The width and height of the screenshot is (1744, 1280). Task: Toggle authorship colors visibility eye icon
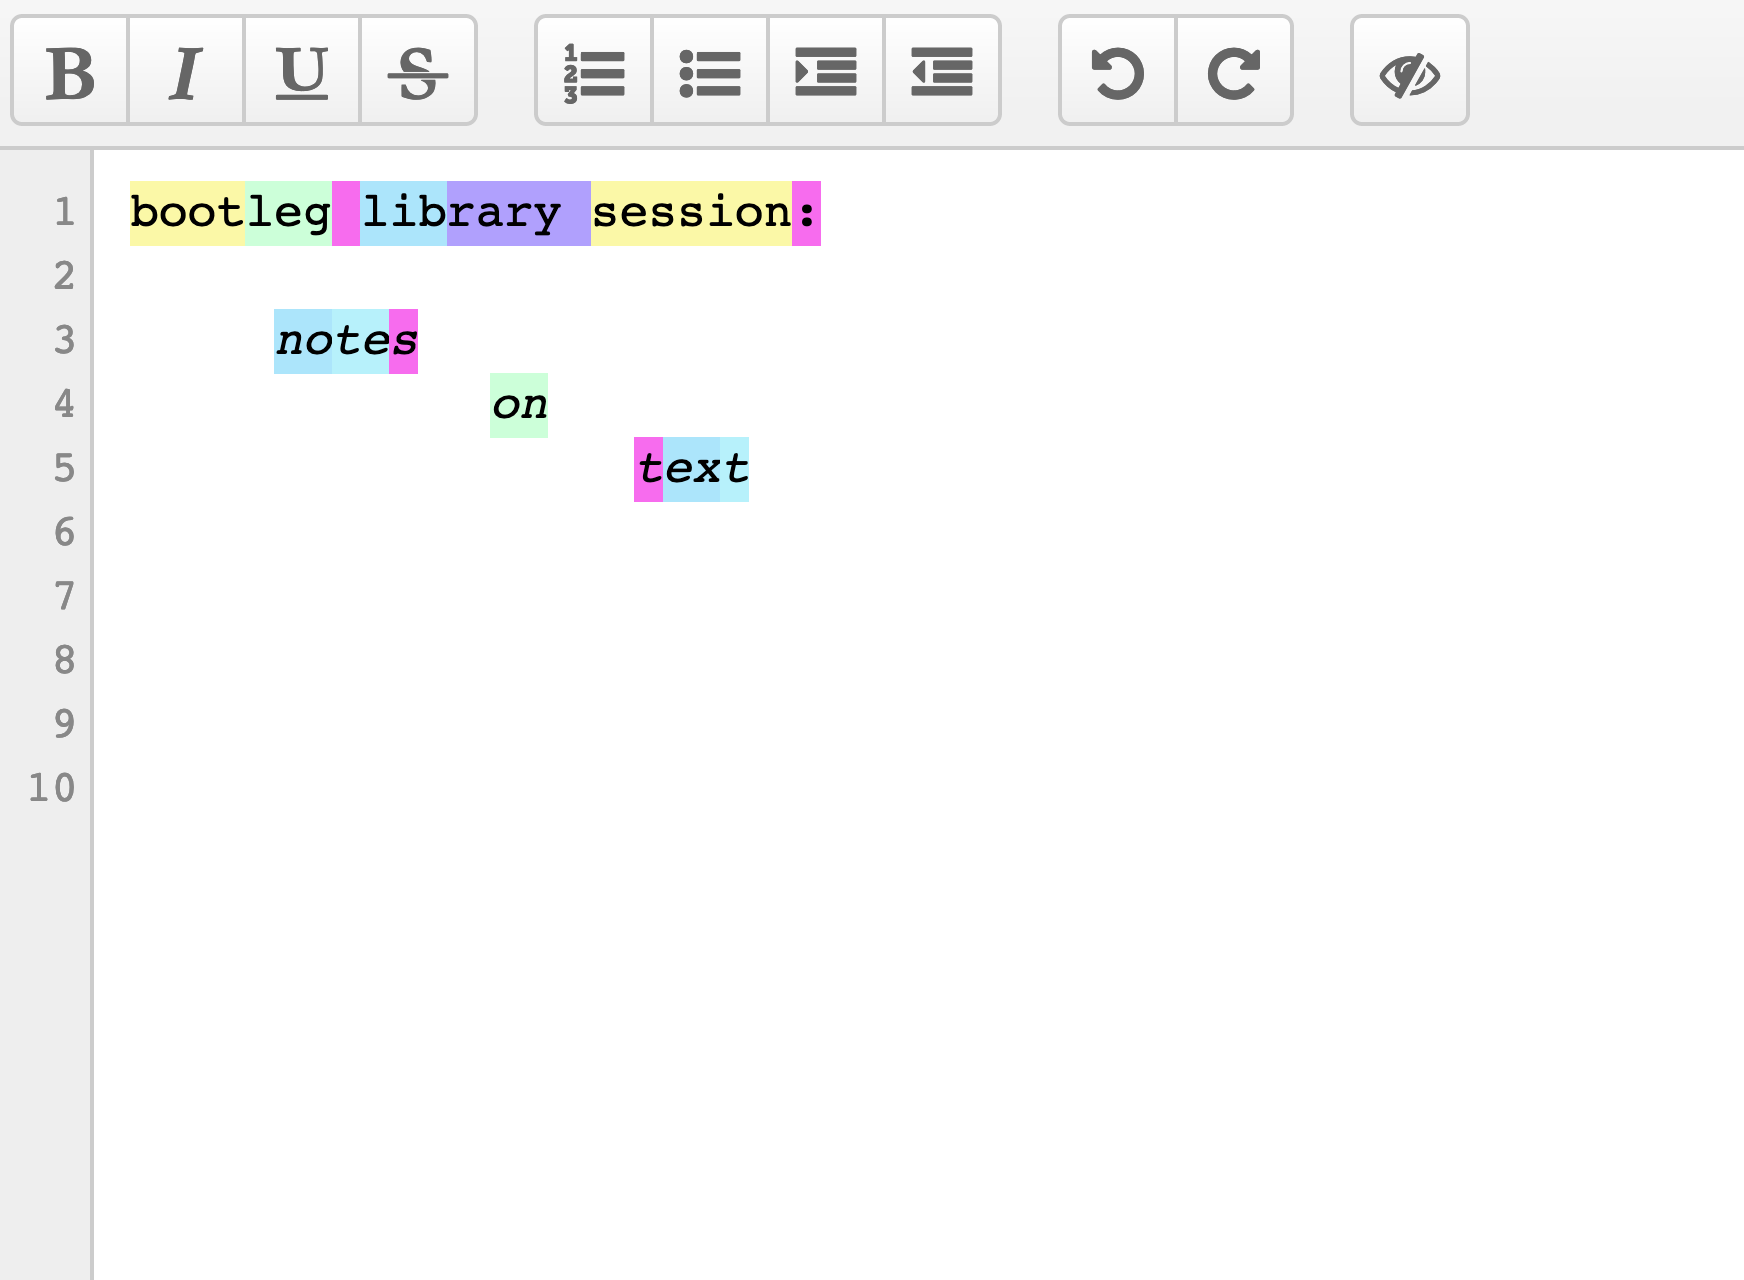click(1409, 71)
